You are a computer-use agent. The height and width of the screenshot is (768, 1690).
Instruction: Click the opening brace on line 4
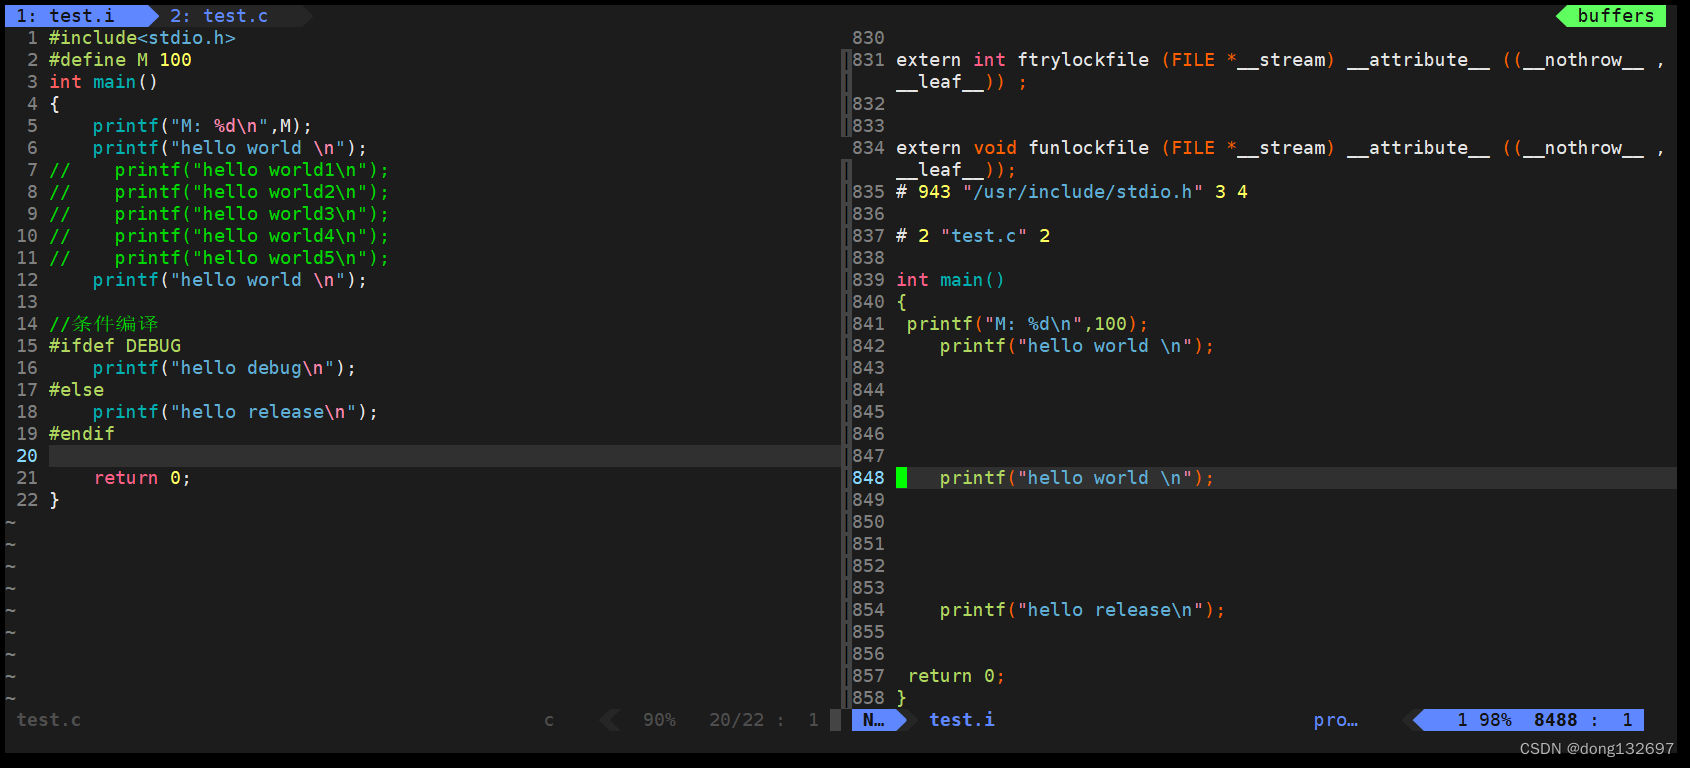point(54,104)
